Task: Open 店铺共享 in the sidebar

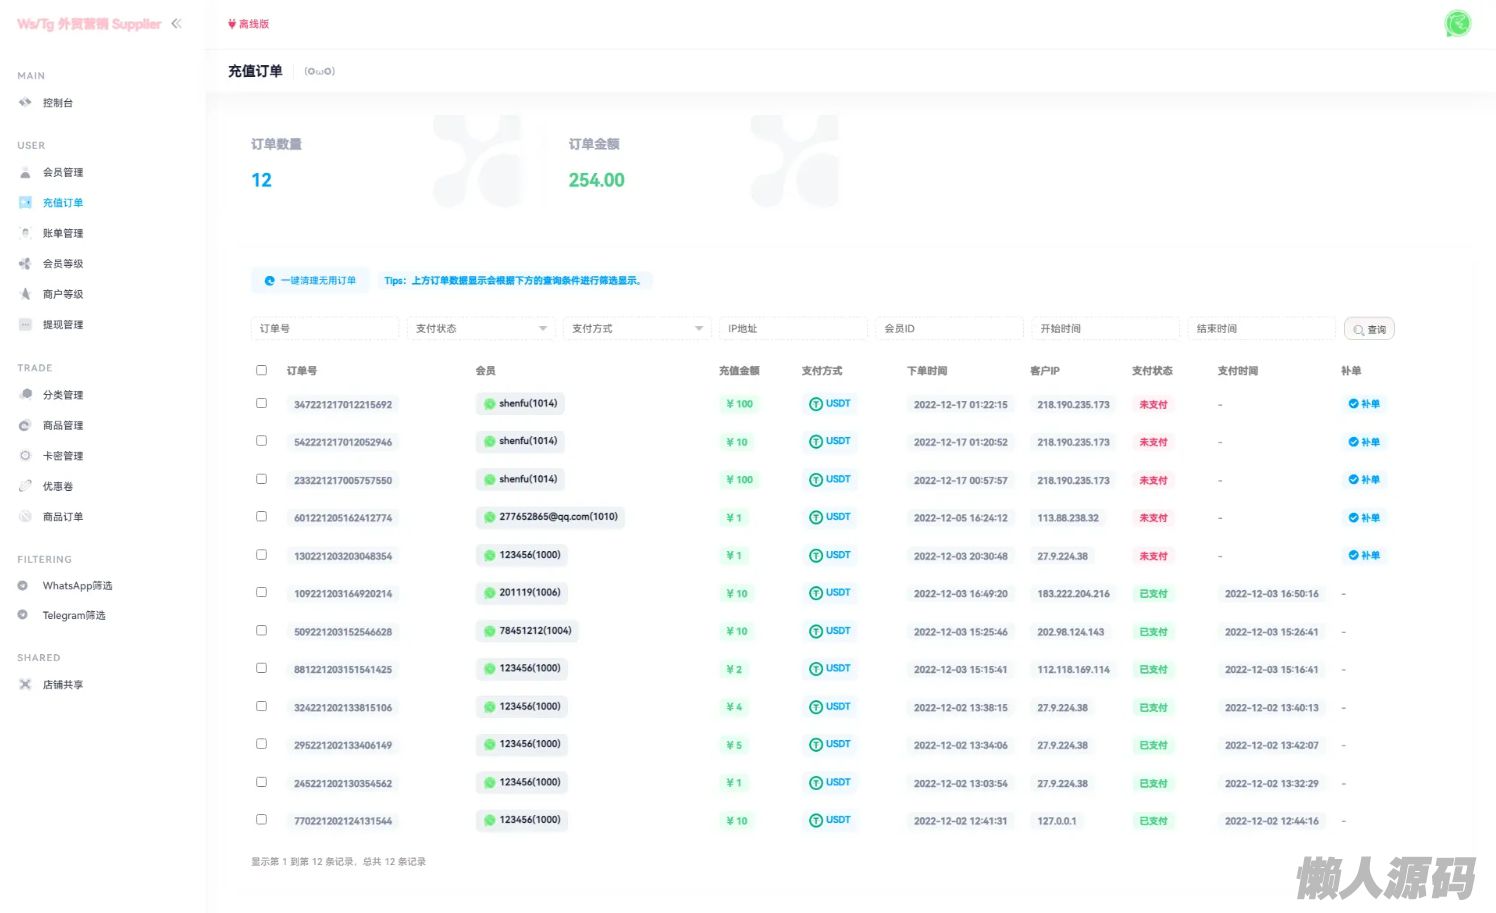Action: click(x=62, y=685)
